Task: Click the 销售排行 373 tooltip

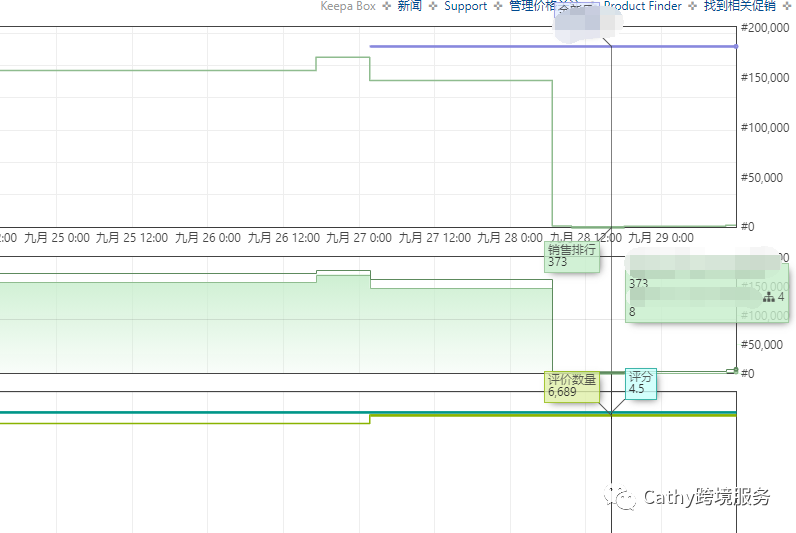Action: tap(572, 257)
